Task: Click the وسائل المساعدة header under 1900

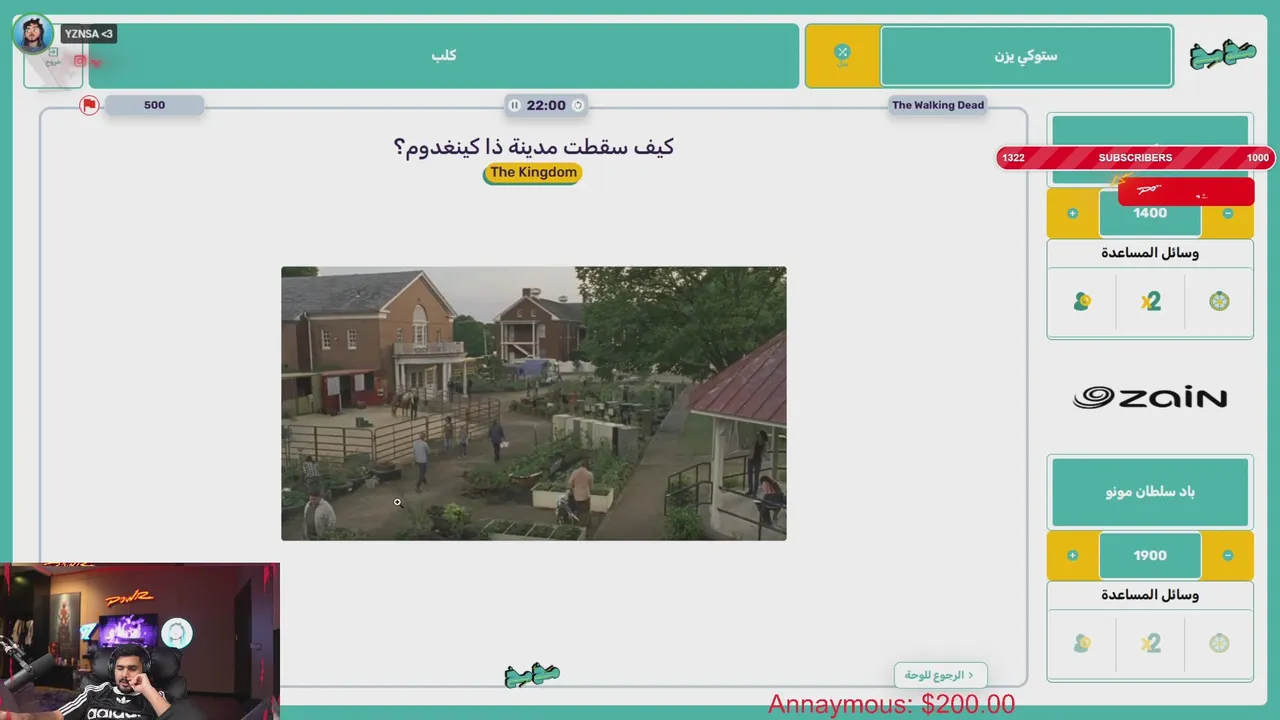Action: (1150, 595)
